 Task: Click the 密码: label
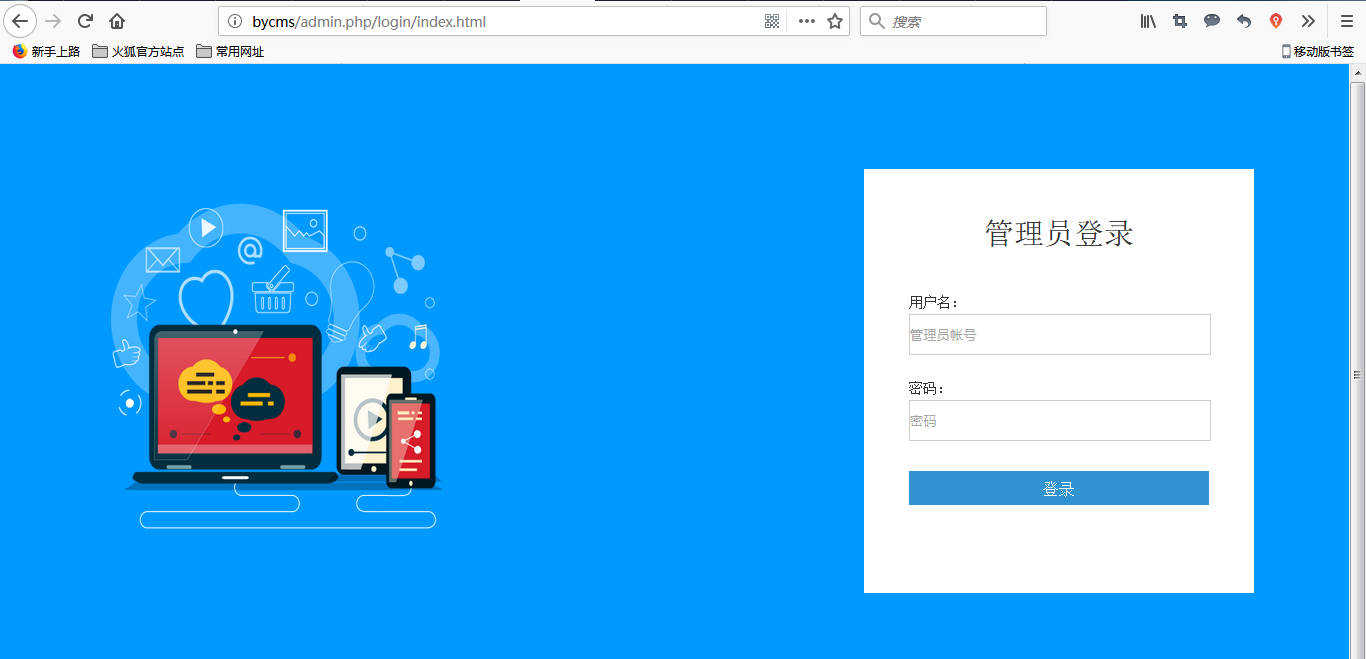[x=926, y=388]
